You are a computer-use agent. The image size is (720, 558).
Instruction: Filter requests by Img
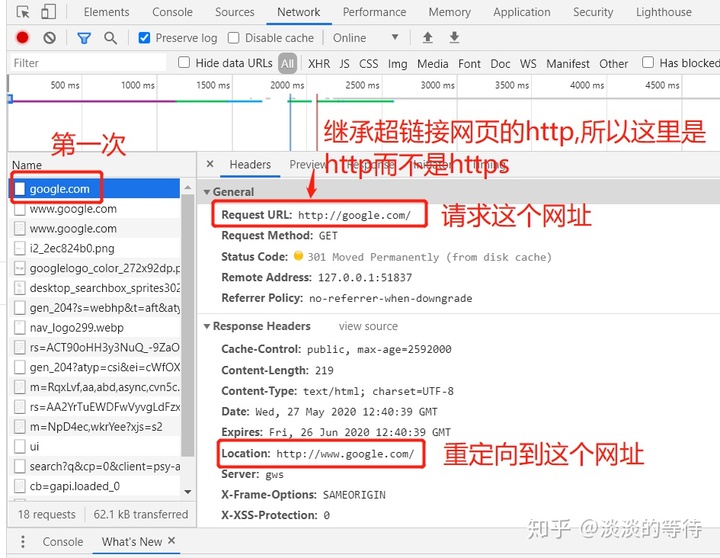point(398,63)
